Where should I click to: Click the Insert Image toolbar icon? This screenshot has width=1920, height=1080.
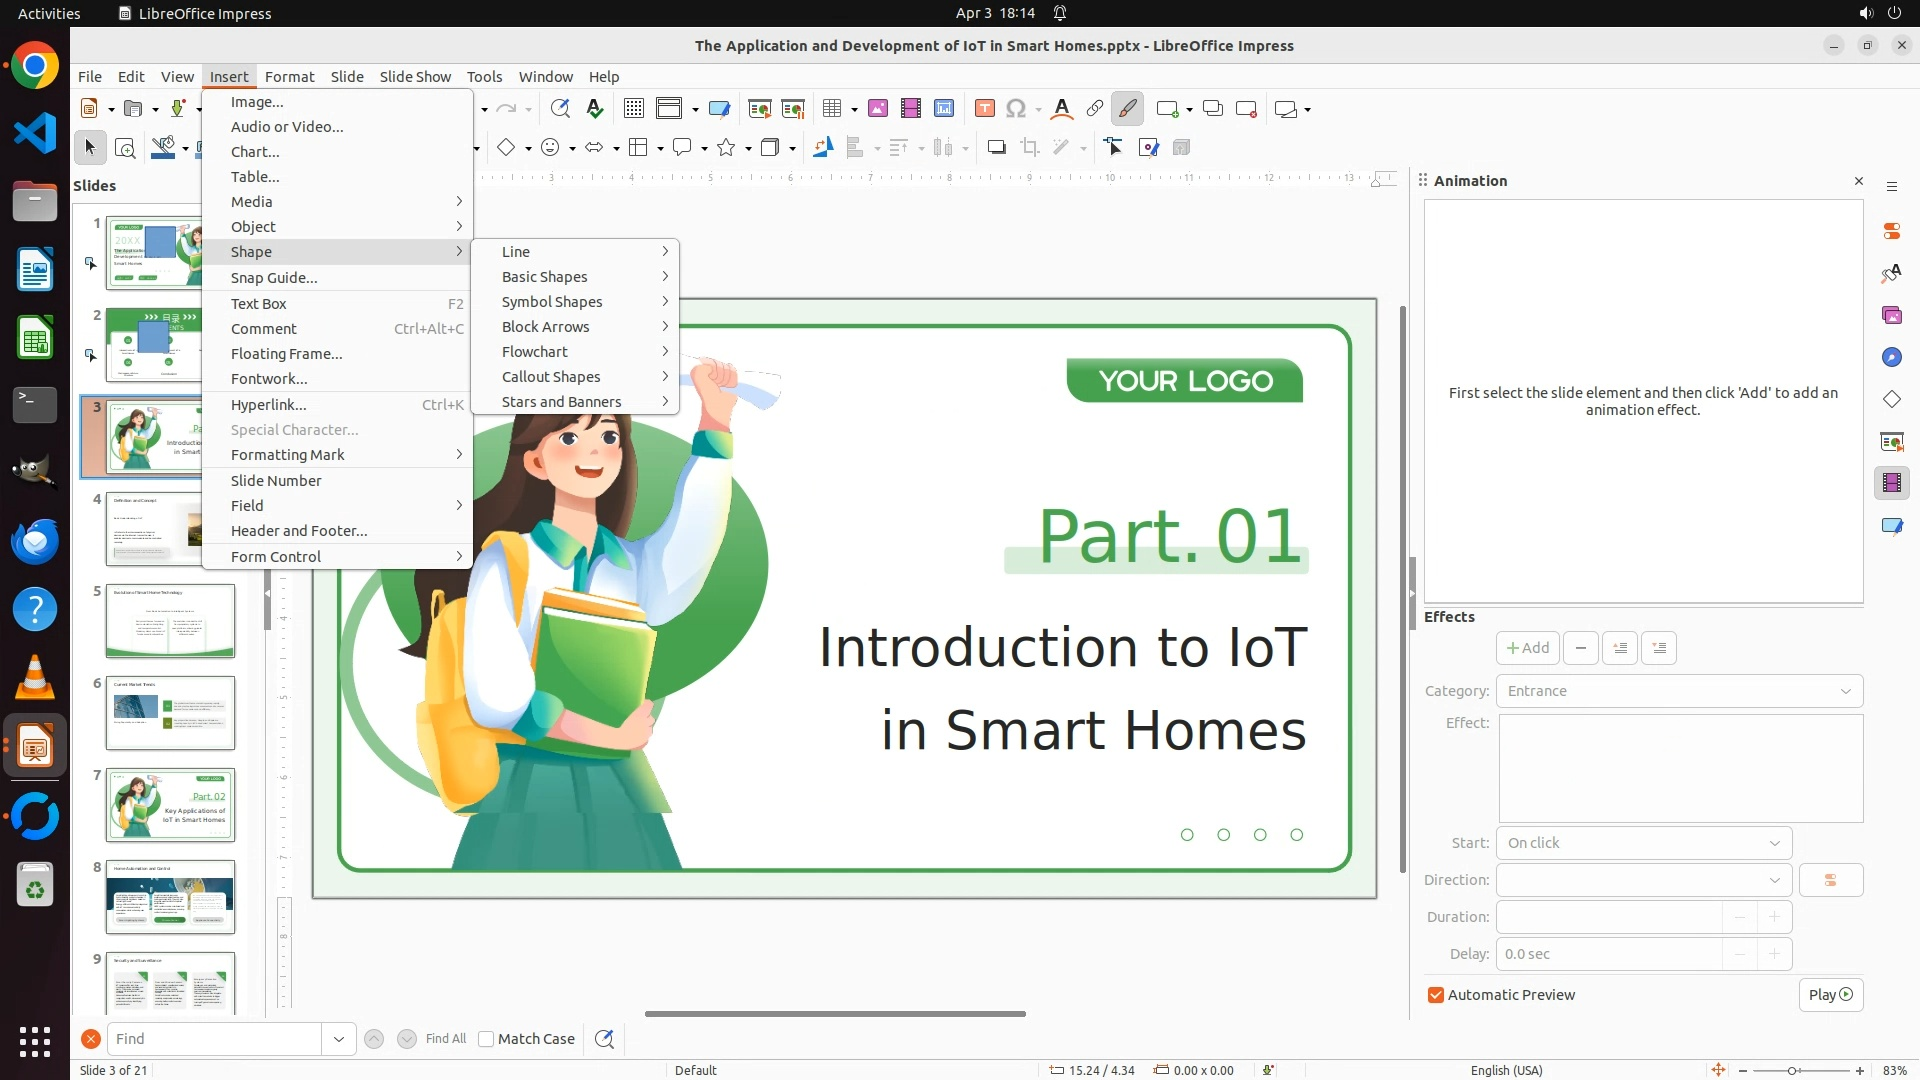(877, 109)
